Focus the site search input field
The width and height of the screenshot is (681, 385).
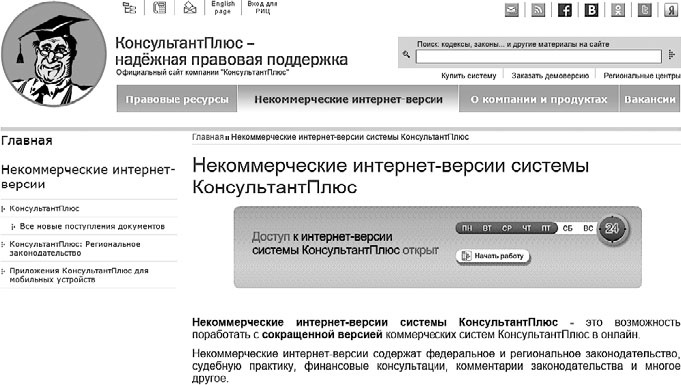pos(539,56)
